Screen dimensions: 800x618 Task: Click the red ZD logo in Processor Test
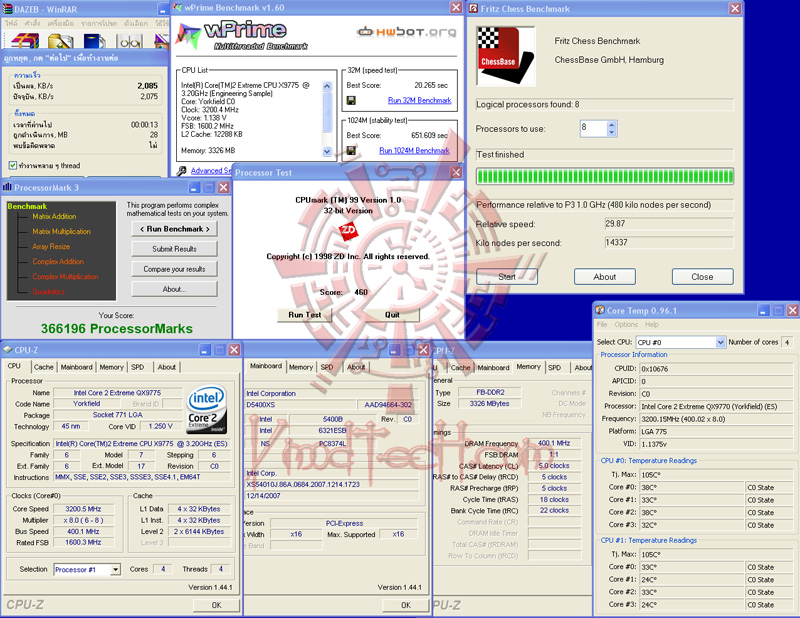[x=348, y=230]
